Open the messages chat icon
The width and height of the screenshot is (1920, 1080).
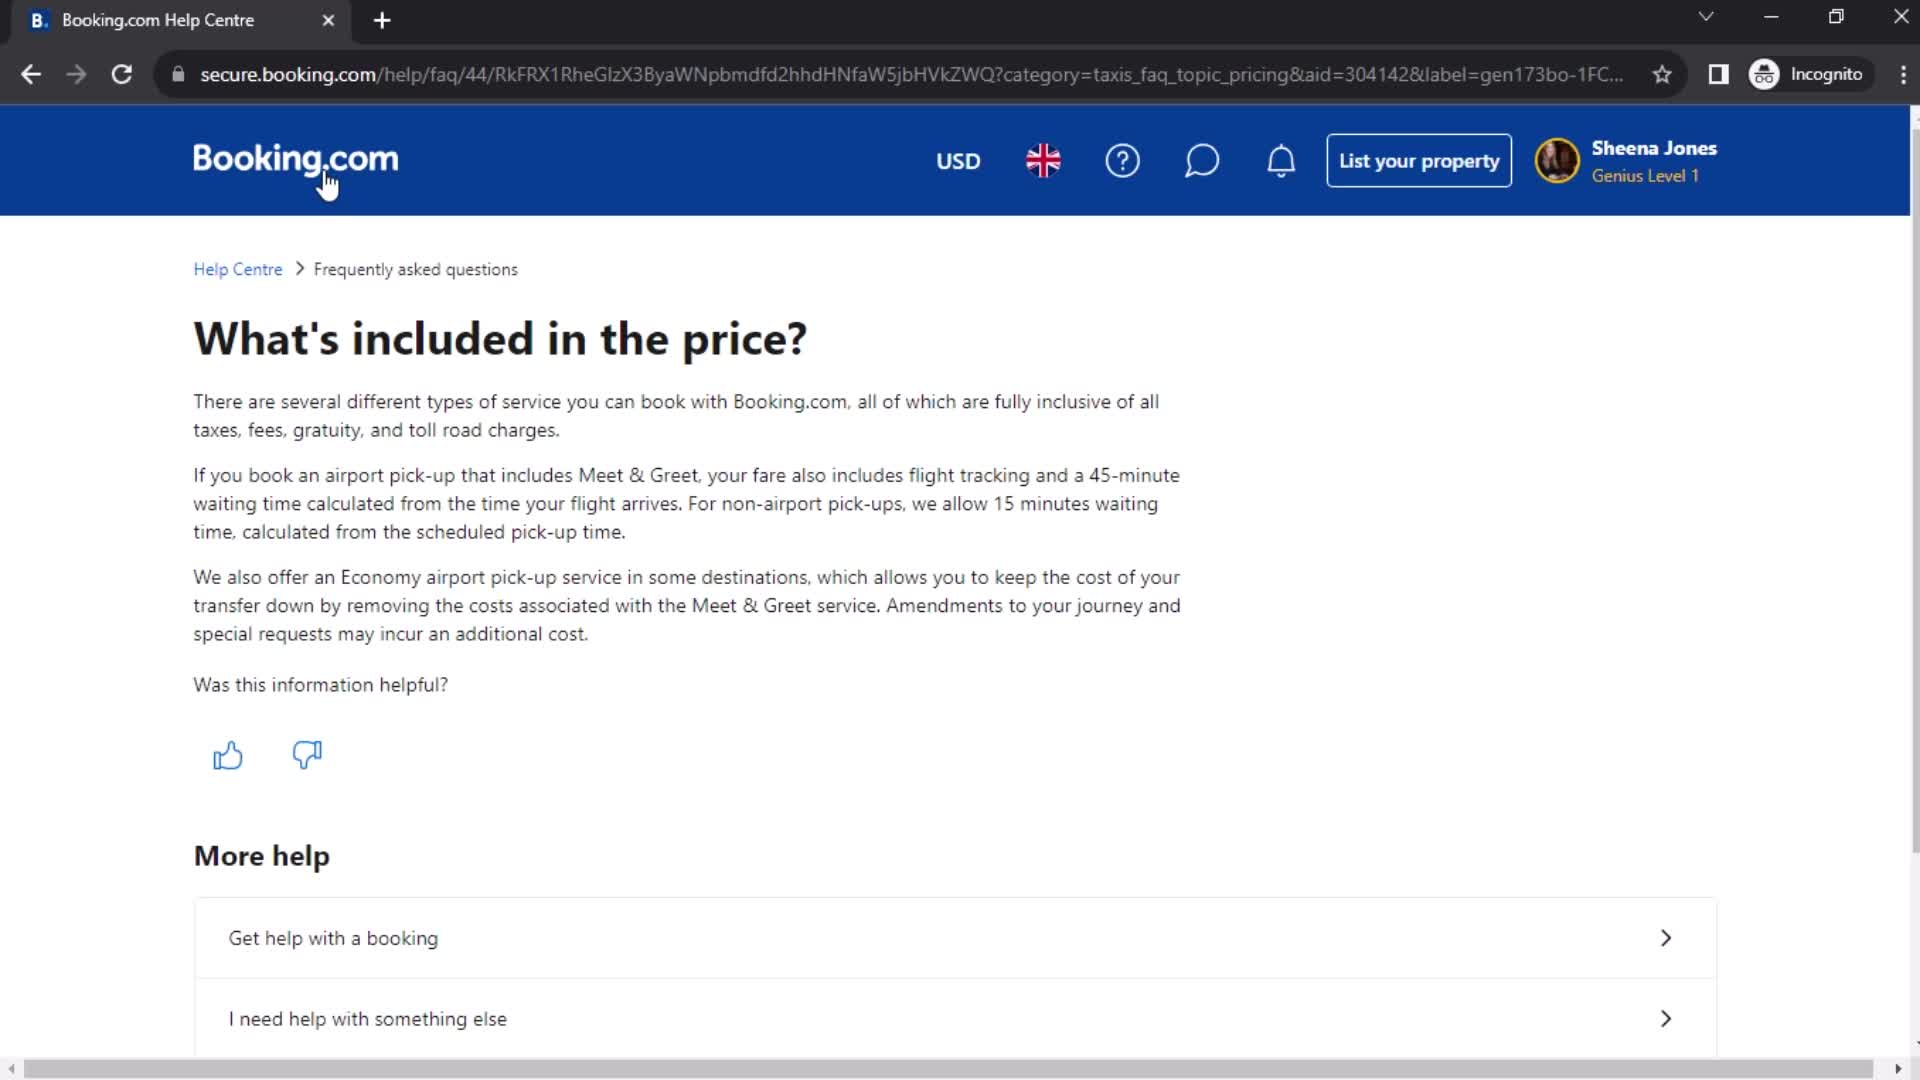(x=1203, y=161)
